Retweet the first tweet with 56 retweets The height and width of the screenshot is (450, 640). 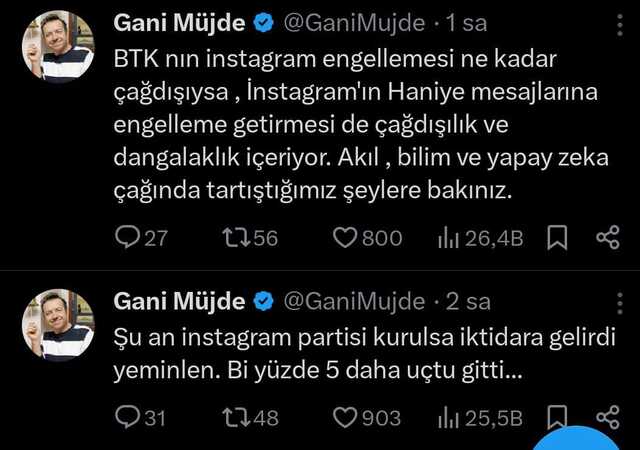[x=235, y=237]
